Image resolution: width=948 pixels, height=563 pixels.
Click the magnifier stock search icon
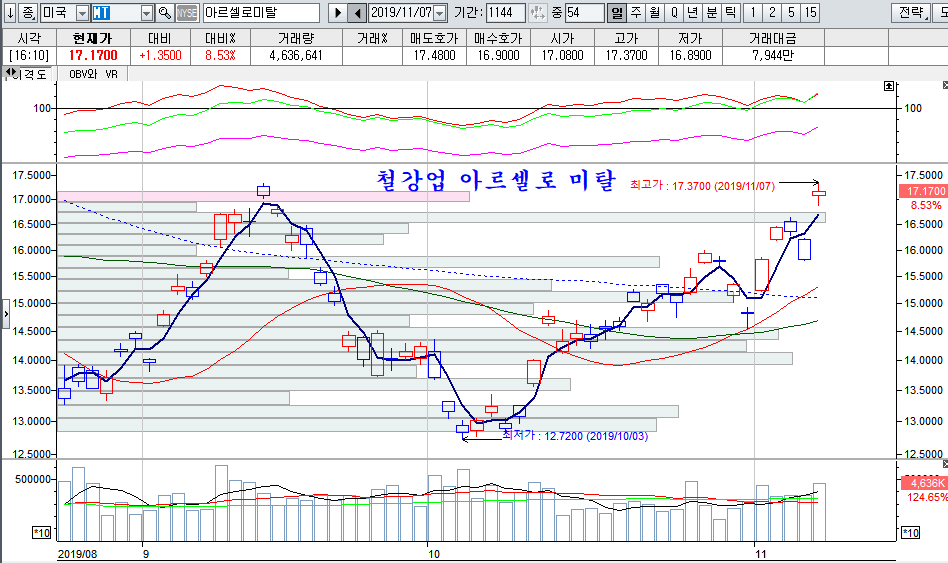(164, 13)
